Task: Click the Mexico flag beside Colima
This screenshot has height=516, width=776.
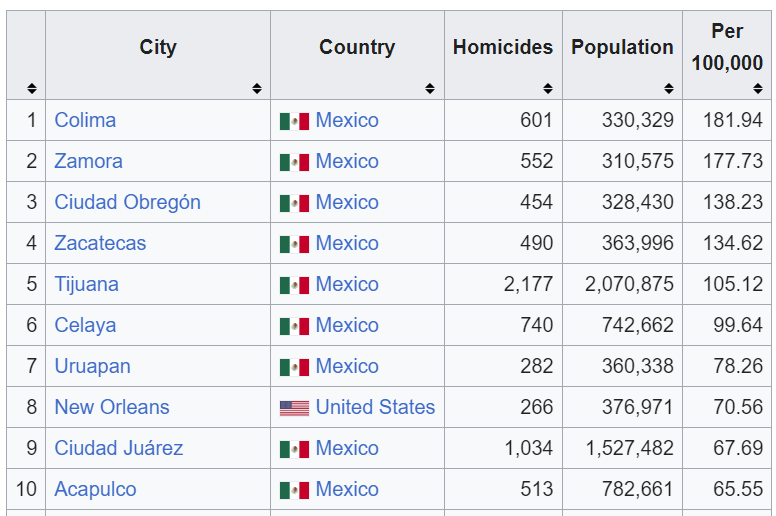Action: pyautogui.click(x=294, y=121)
